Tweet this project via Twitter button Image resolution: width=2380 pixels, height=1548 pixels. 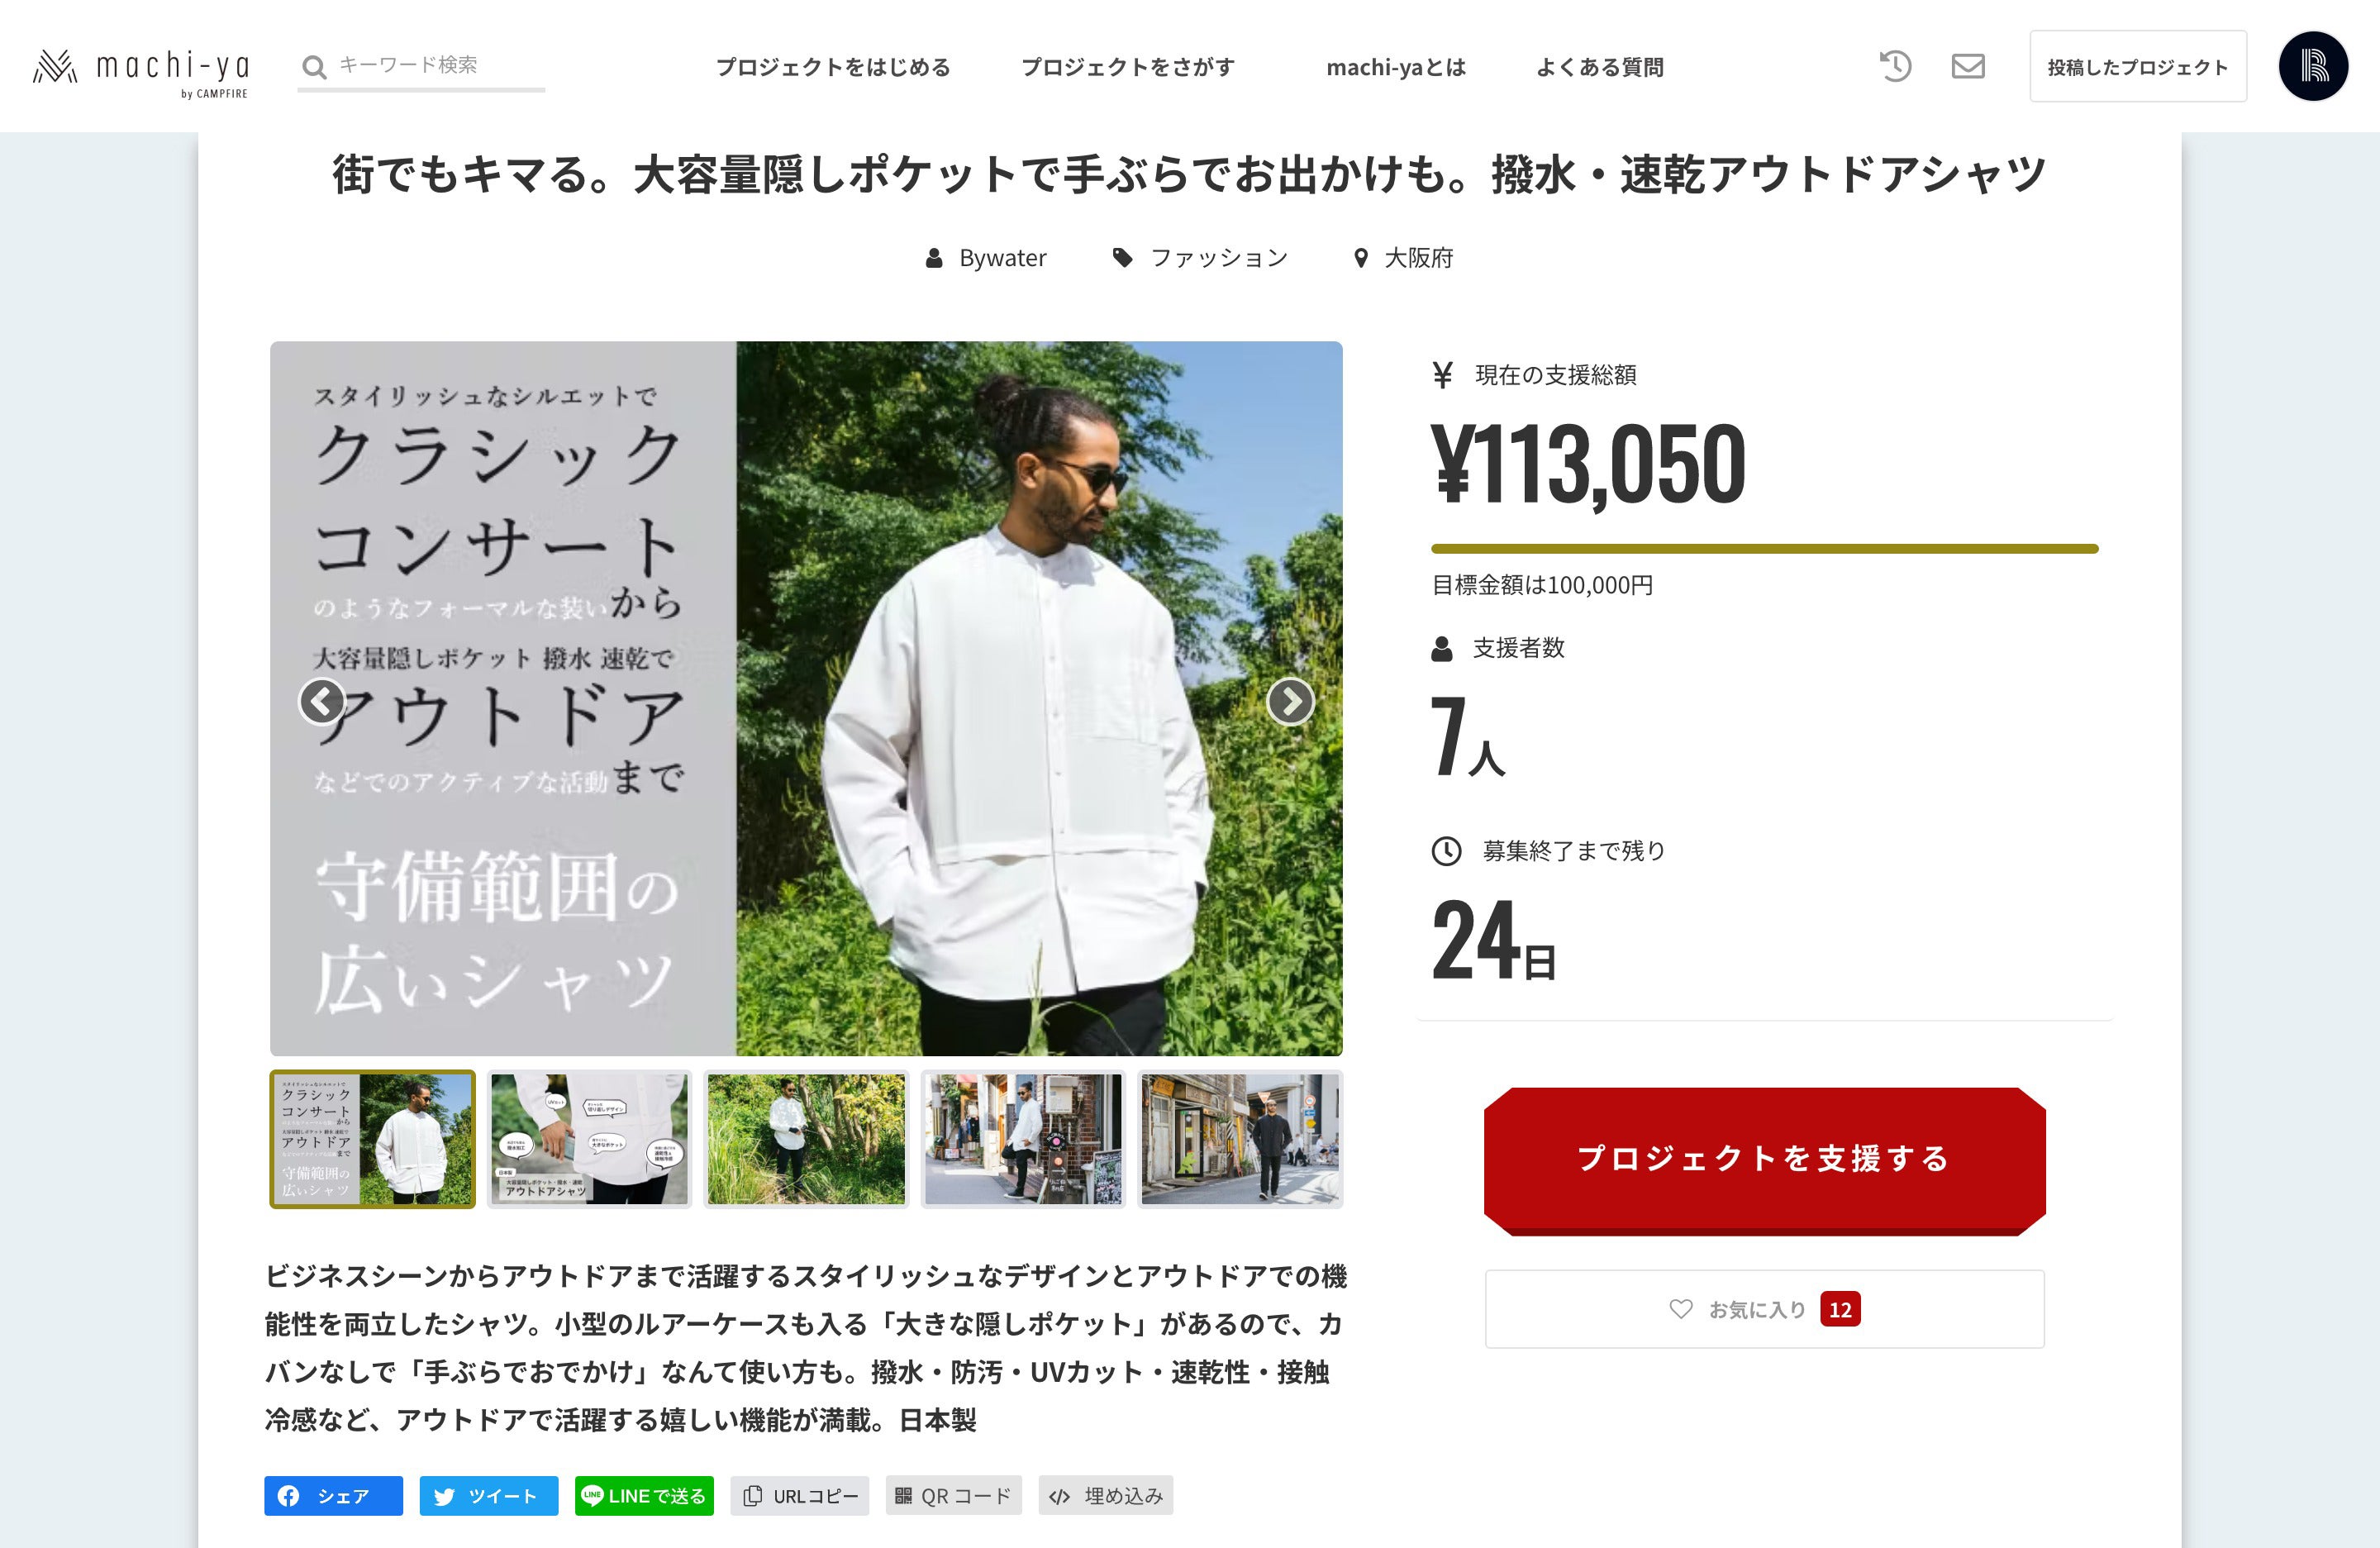(488, 1496)
